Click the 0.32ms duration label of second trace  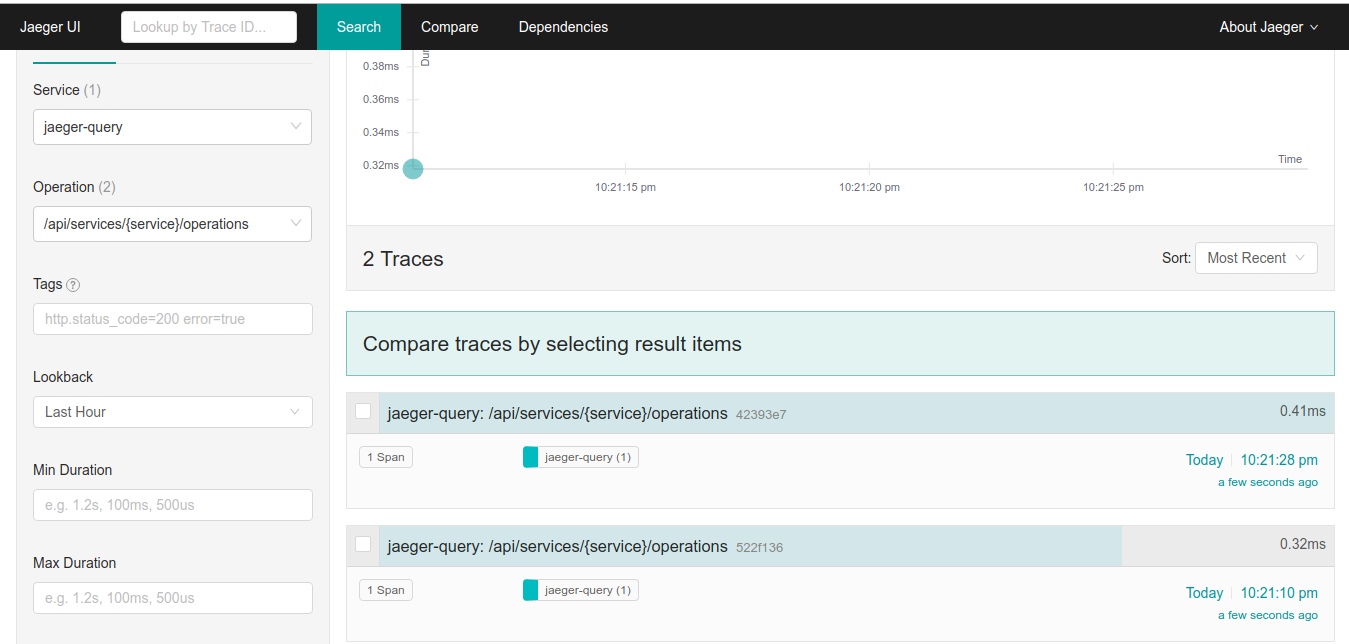click(x=1302, y=544)
